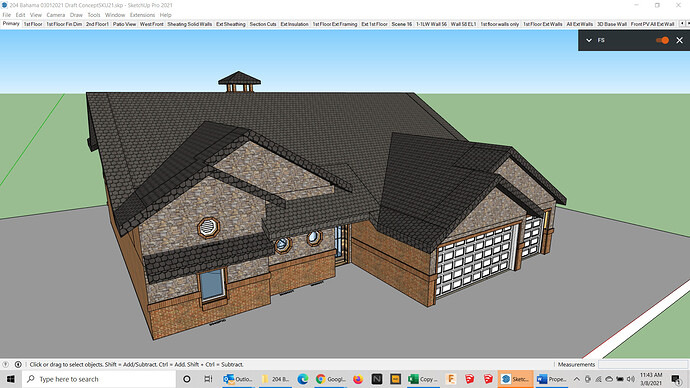The image size is (690, 388).
Task: Open the 204 B folder taskbar item
Action: [x=275, y=379]
